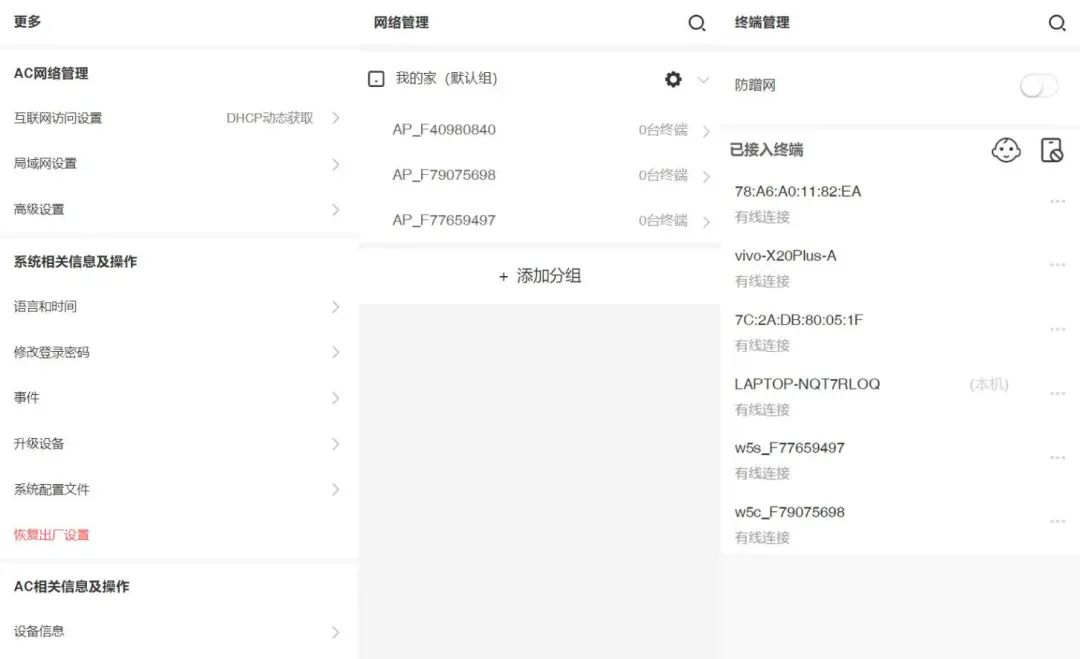Viewport: 1080px width, 659px height.
Task: Click the group icon beside 我的家
Action: coord(376,79)
